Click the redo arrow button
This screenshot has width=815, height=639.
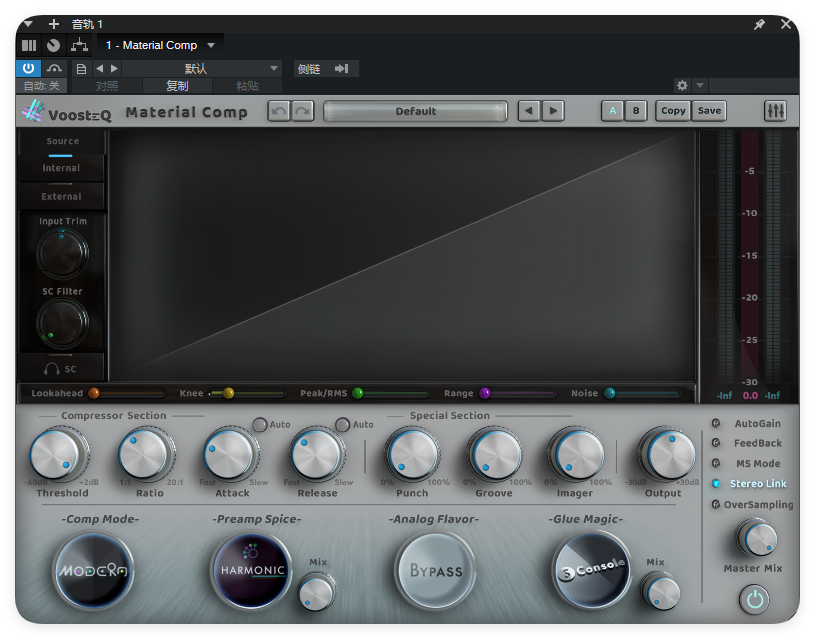tap(303, 111)
